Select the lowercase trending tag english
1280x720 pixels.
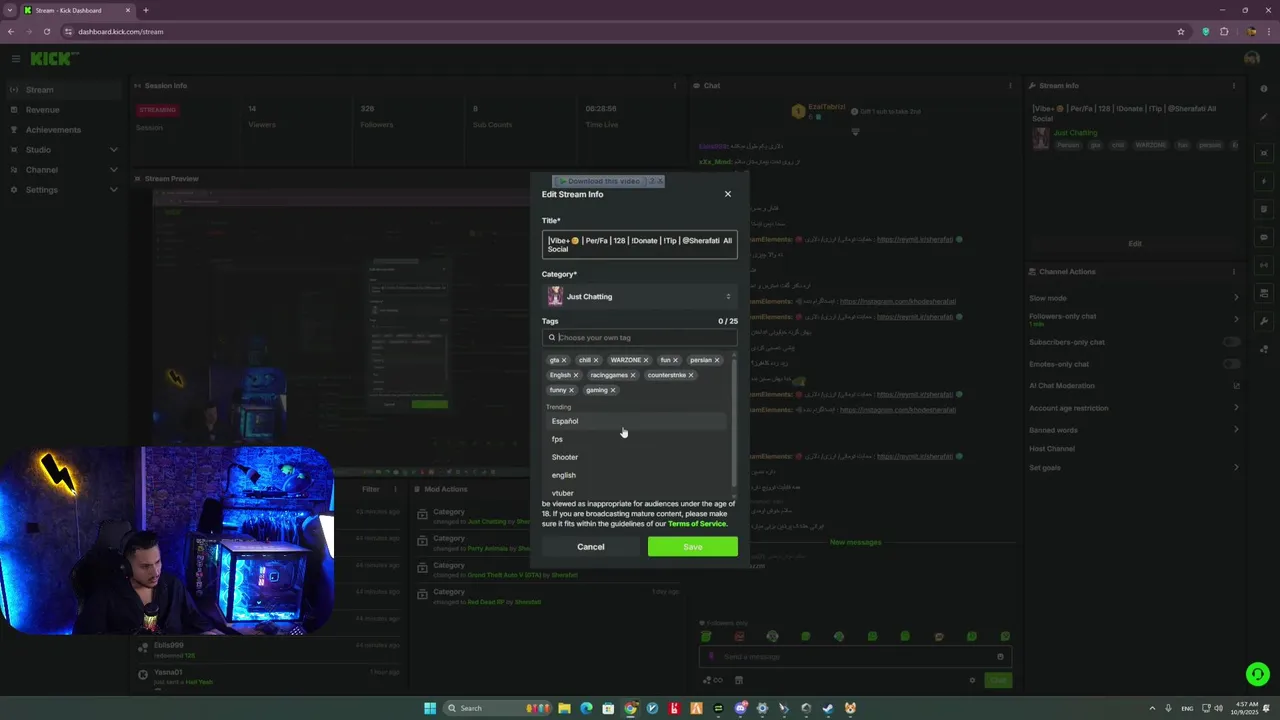coord(636,475)
